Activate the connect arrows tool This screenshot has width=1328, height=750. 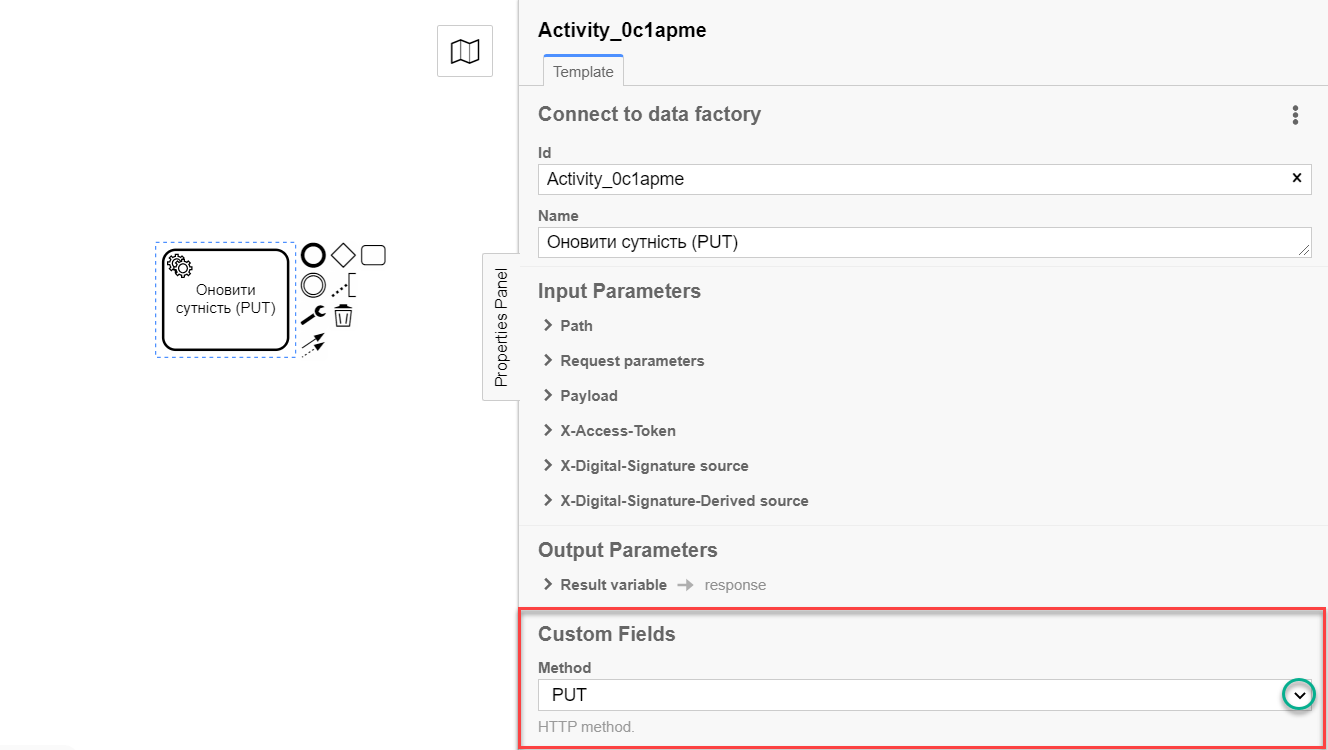point(313,345)
